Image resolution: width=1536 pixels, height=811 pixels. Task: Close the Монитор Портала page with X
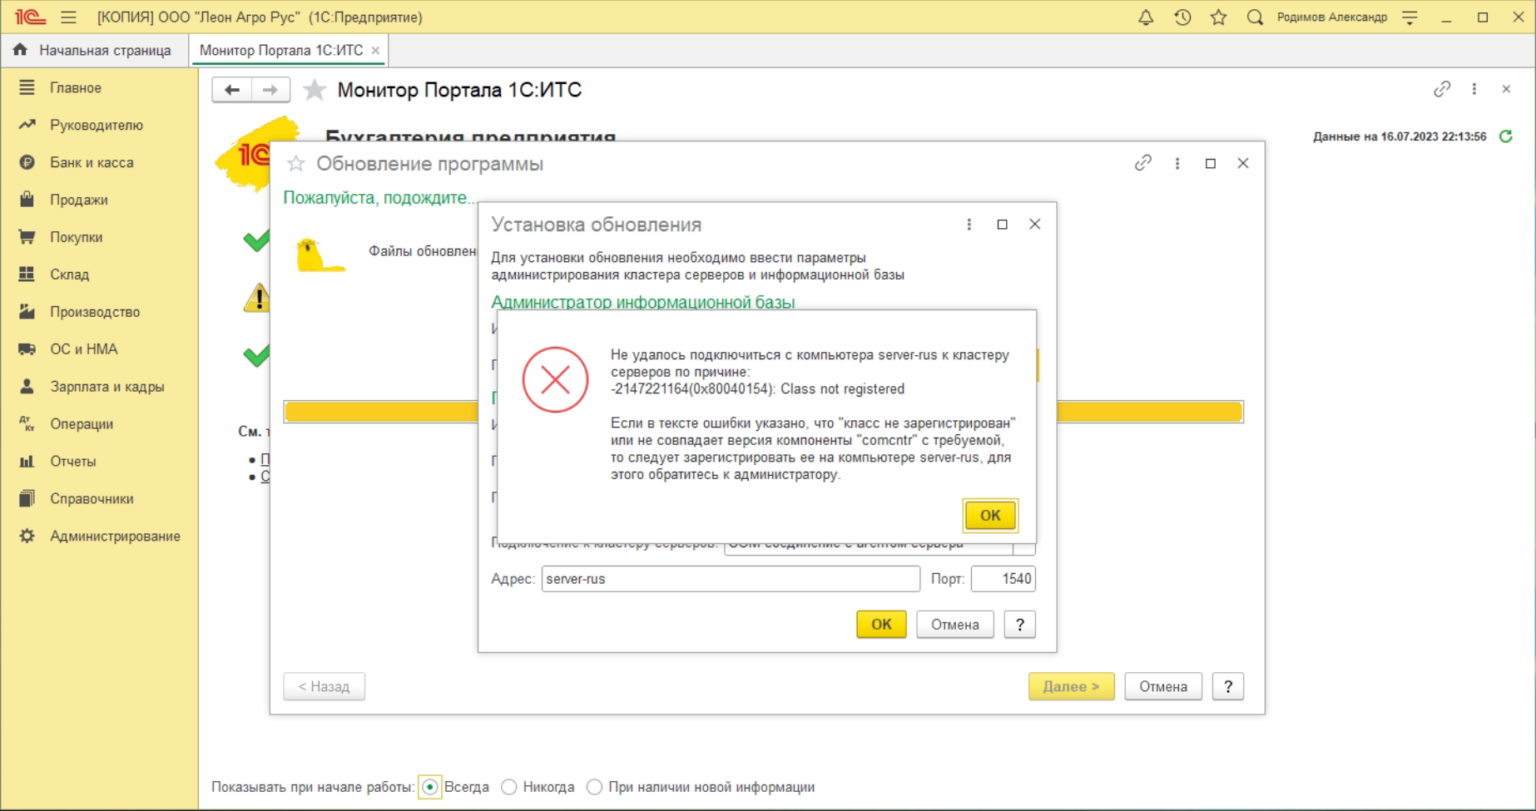(1506, 89)
